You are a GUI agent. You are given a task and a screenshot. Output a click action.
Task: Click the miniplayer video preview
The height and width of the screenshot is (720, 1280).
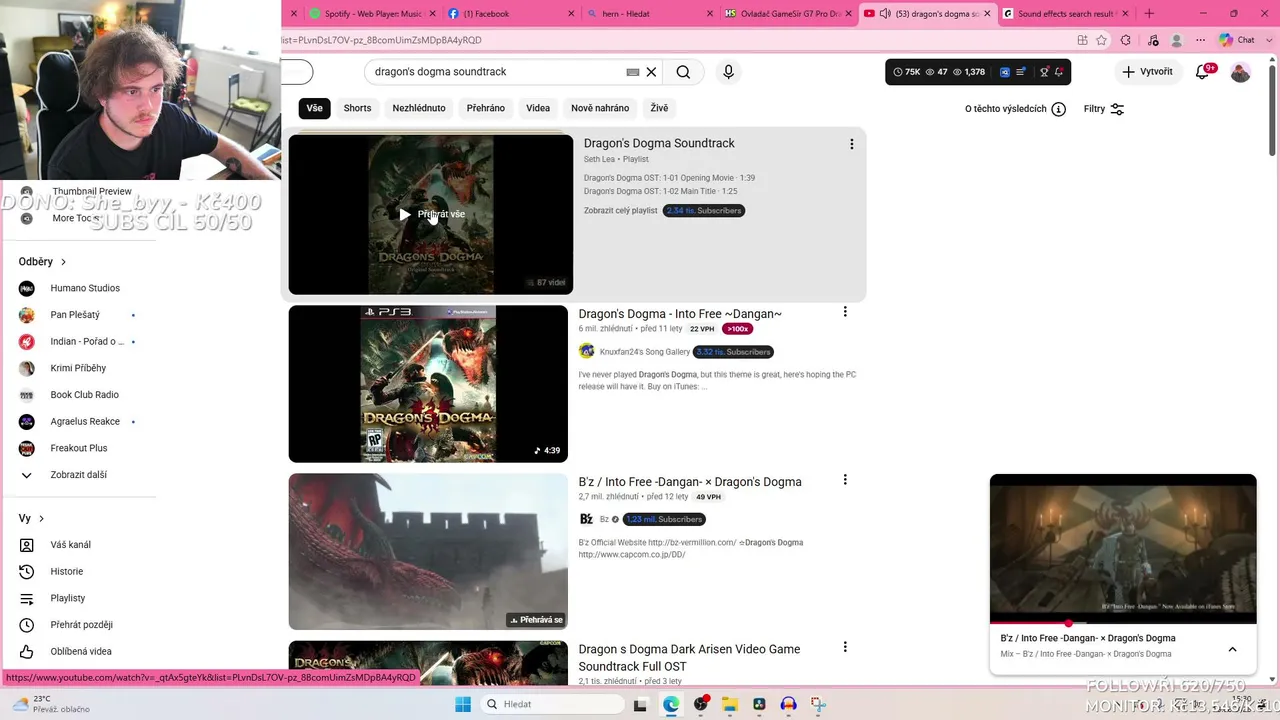click(x=1123, y=549)
